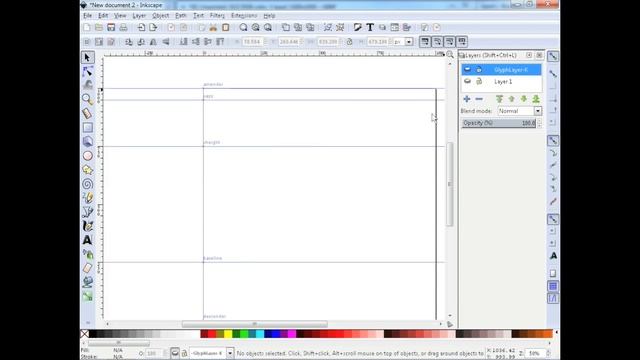Select the Selector arrow tool

[x=87, y=58]
